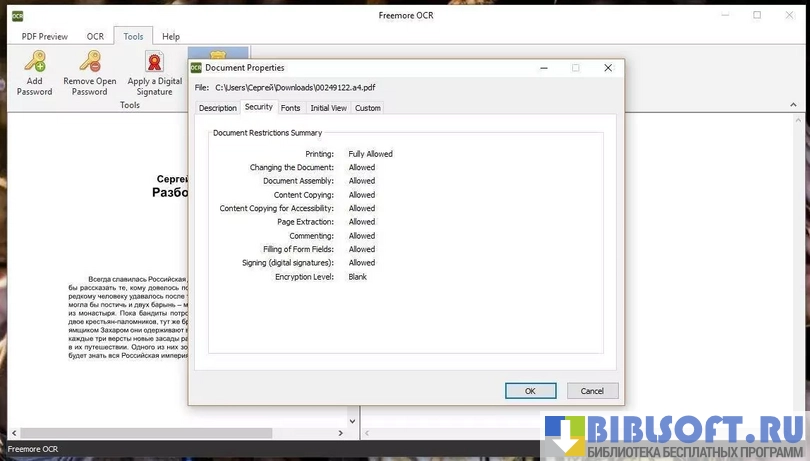
Task: Select the Tools ribbon tab
Action: tap(133, 36)
